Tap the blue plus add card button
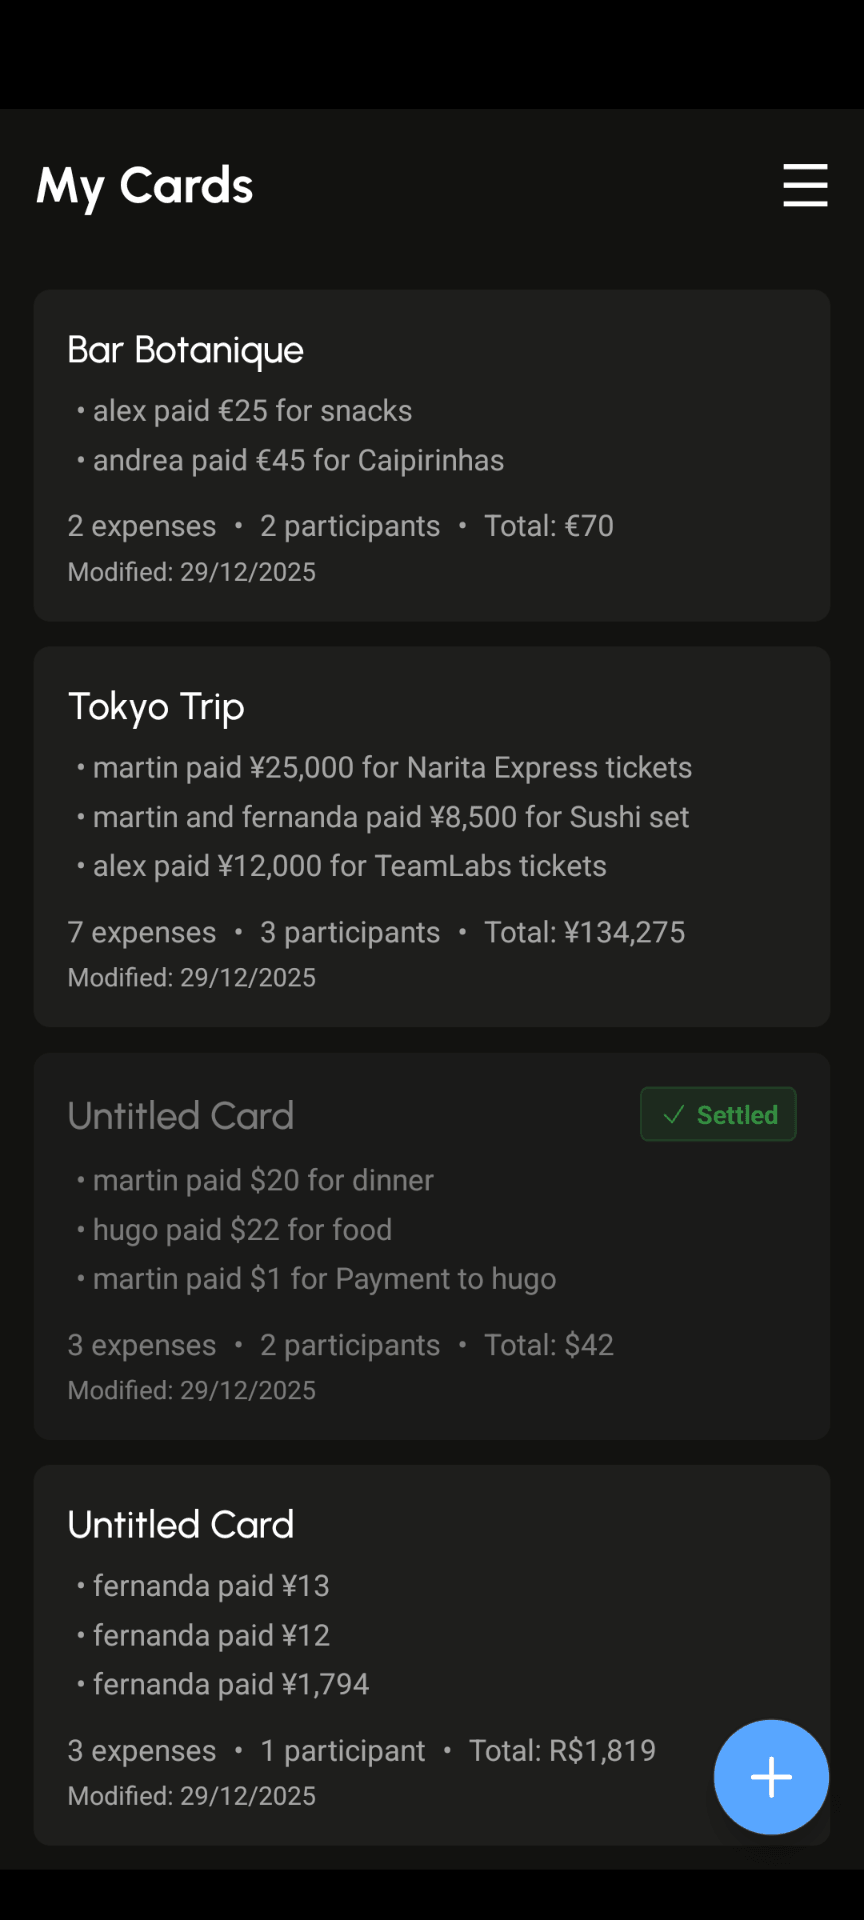This screenshot has width=864, height=1920. click(x=771, y=1777)
